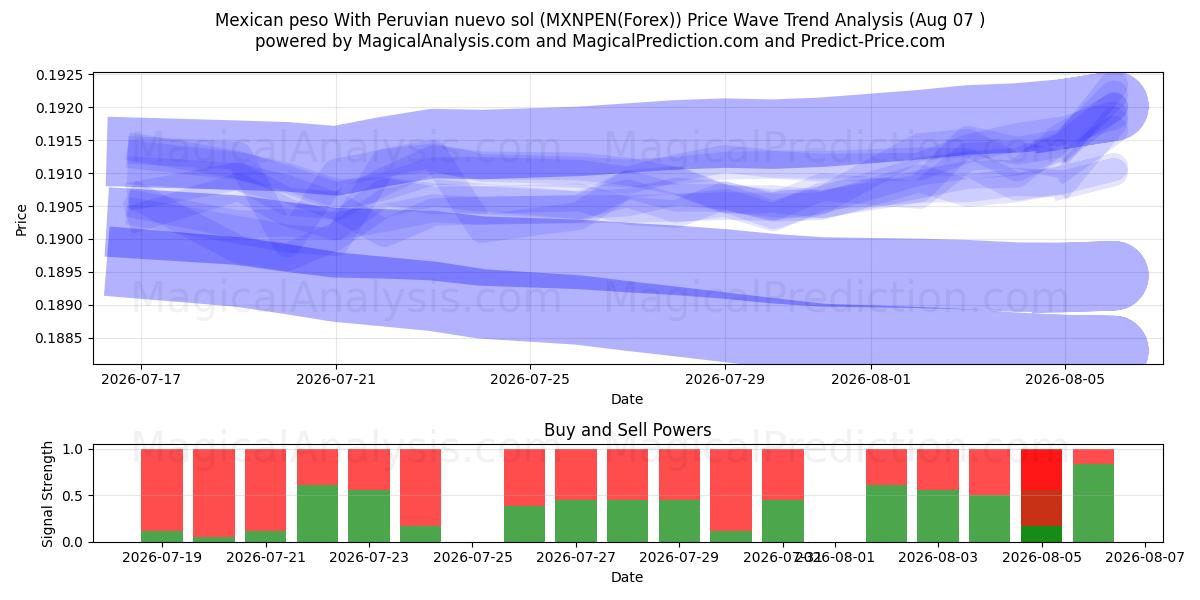Click the red sell bar above 2026-07-19
1200x600 pixels.
click(162, 490)
